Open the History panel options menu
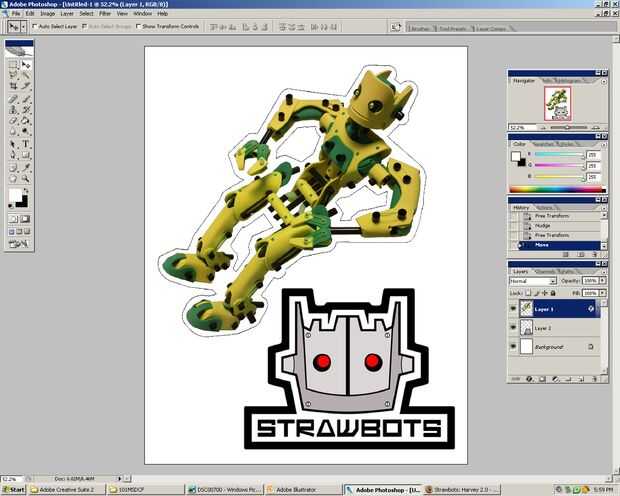 603,208
